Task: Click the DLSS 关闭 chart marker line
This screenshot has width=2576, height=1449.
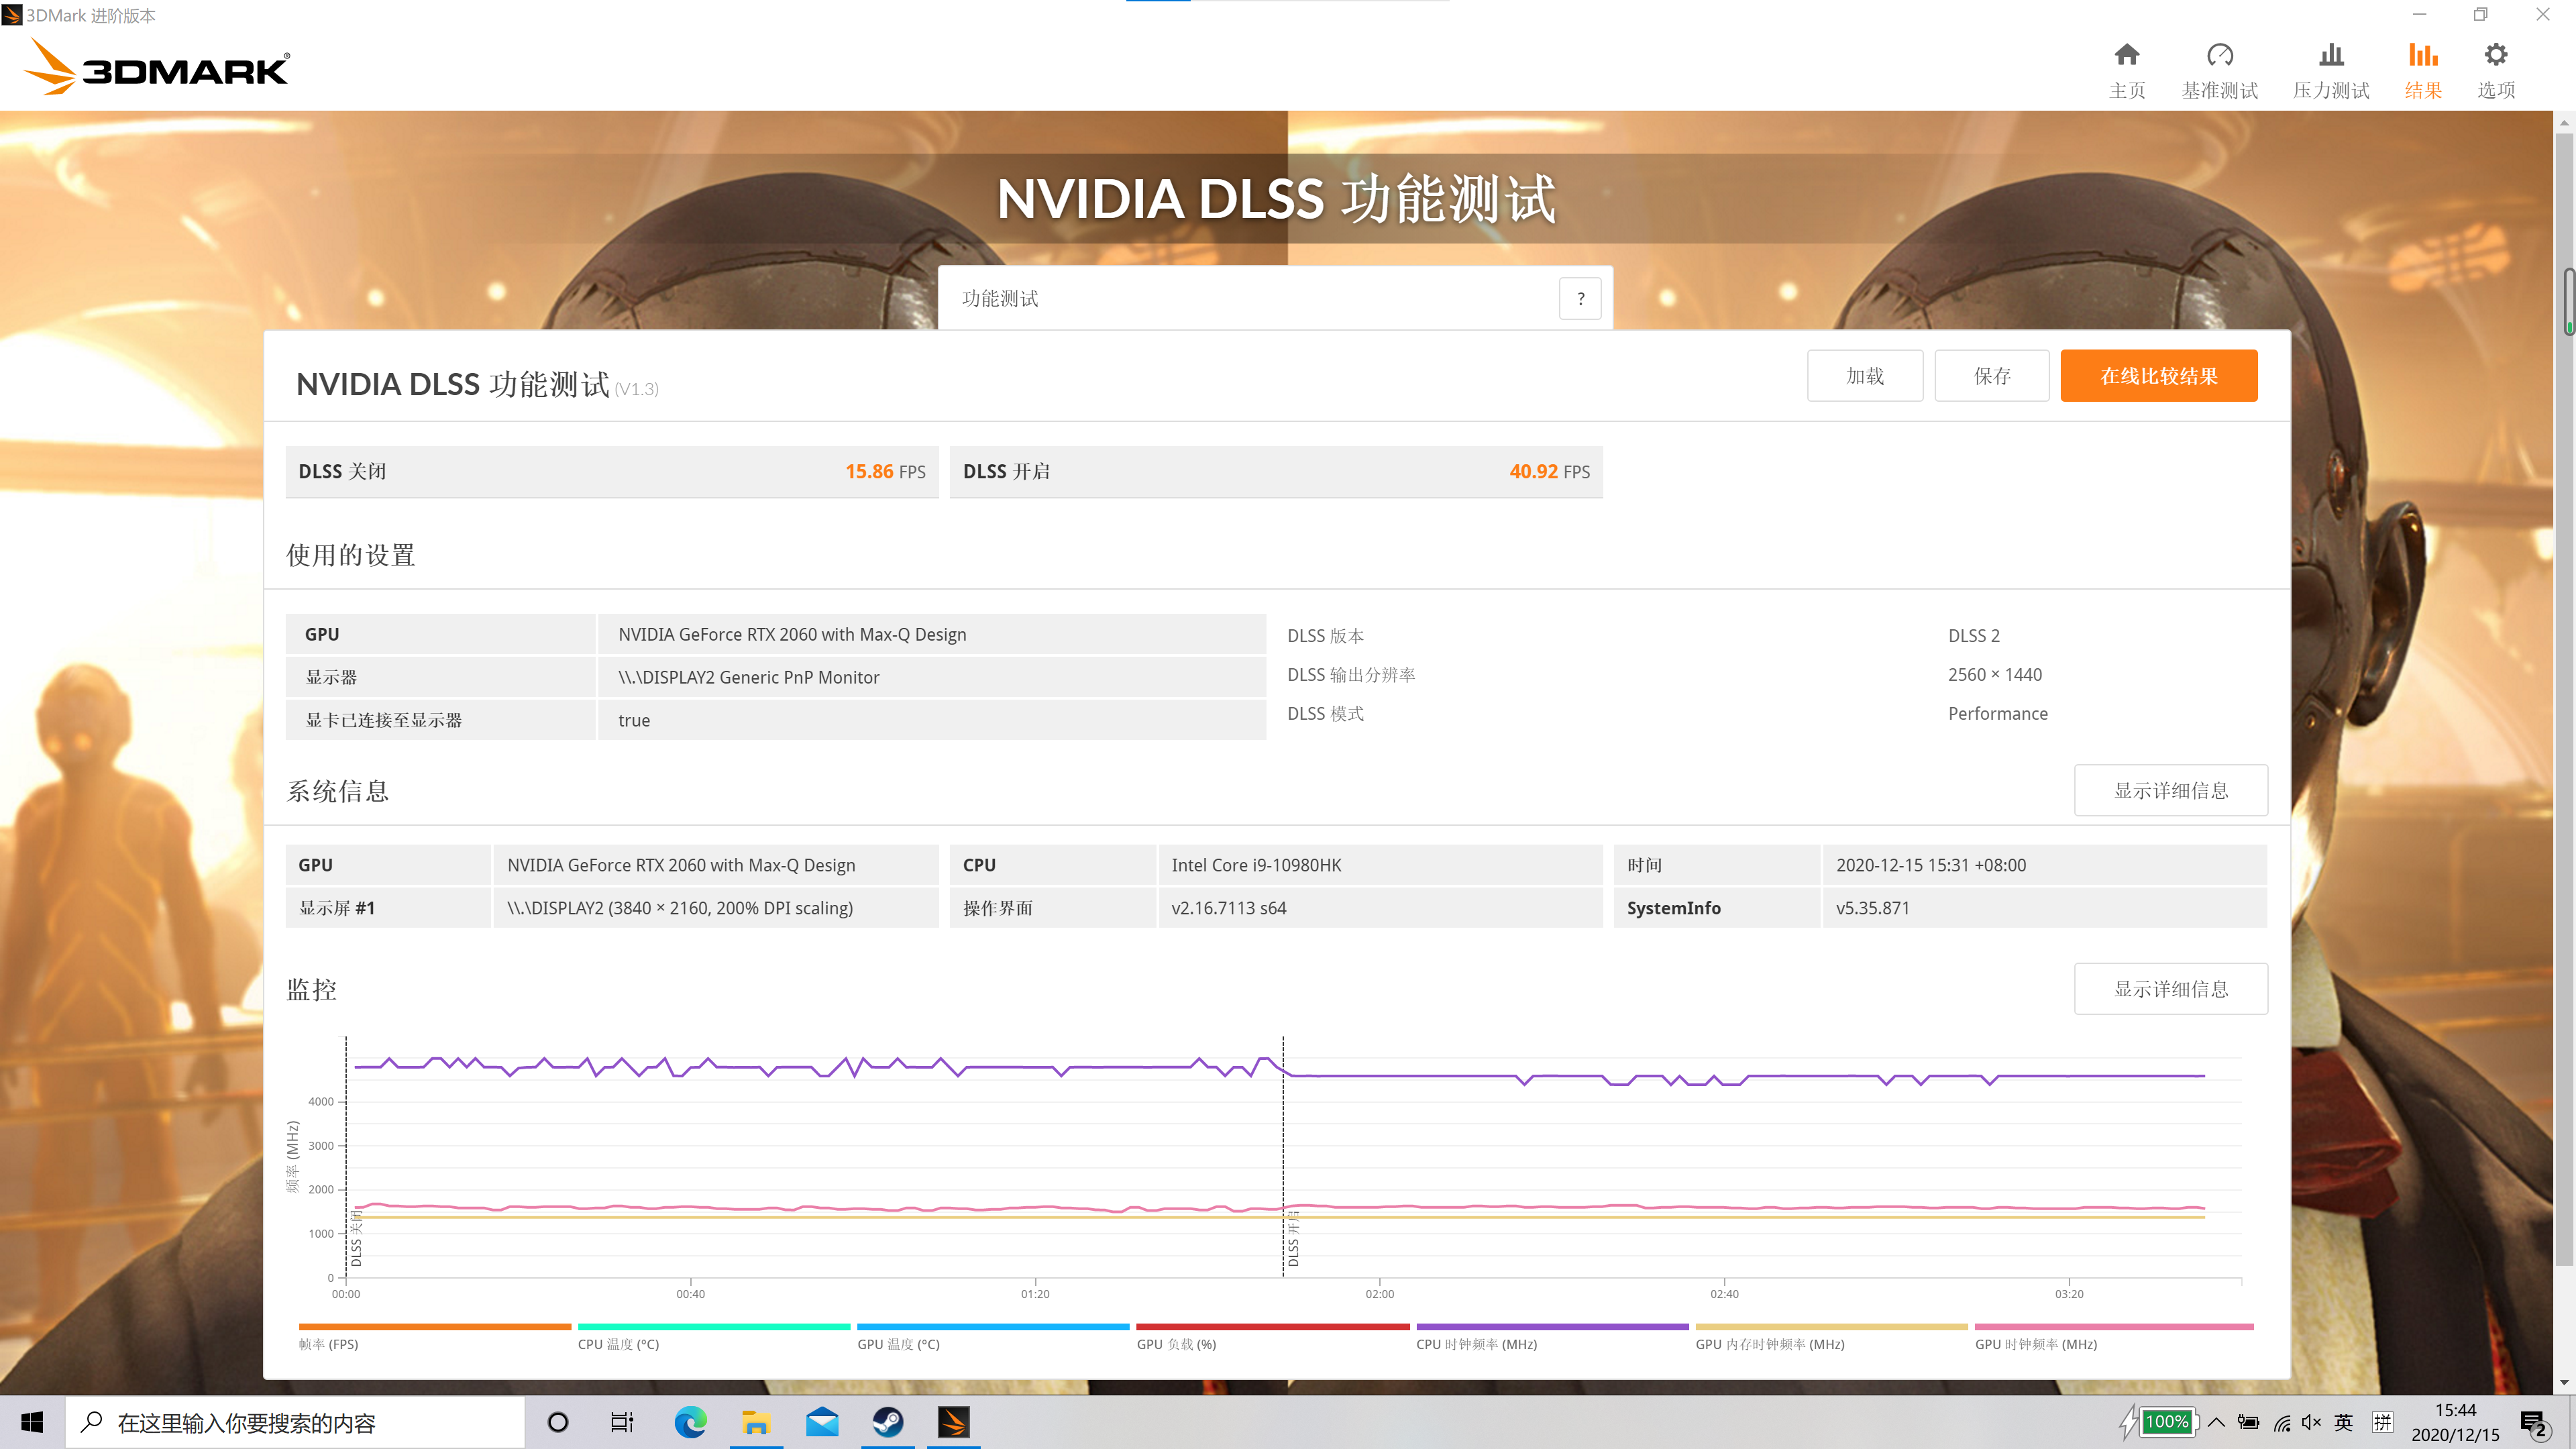Action: (346, 1157)
